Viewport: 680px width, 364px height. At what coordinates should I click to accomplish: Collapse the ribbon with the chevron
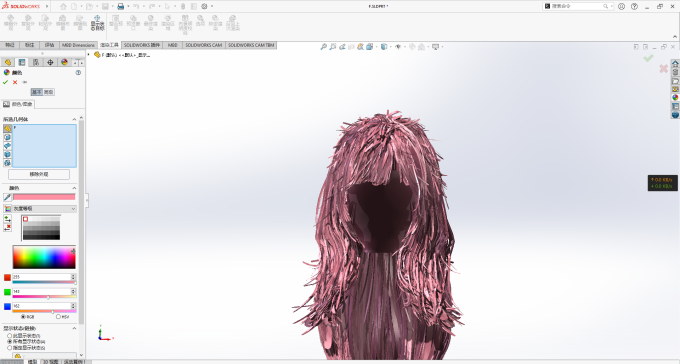point(675,37)
